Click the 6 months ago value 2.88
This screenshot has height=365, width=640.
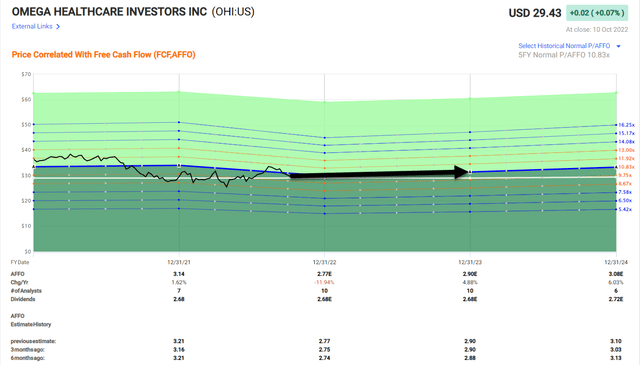470,358
